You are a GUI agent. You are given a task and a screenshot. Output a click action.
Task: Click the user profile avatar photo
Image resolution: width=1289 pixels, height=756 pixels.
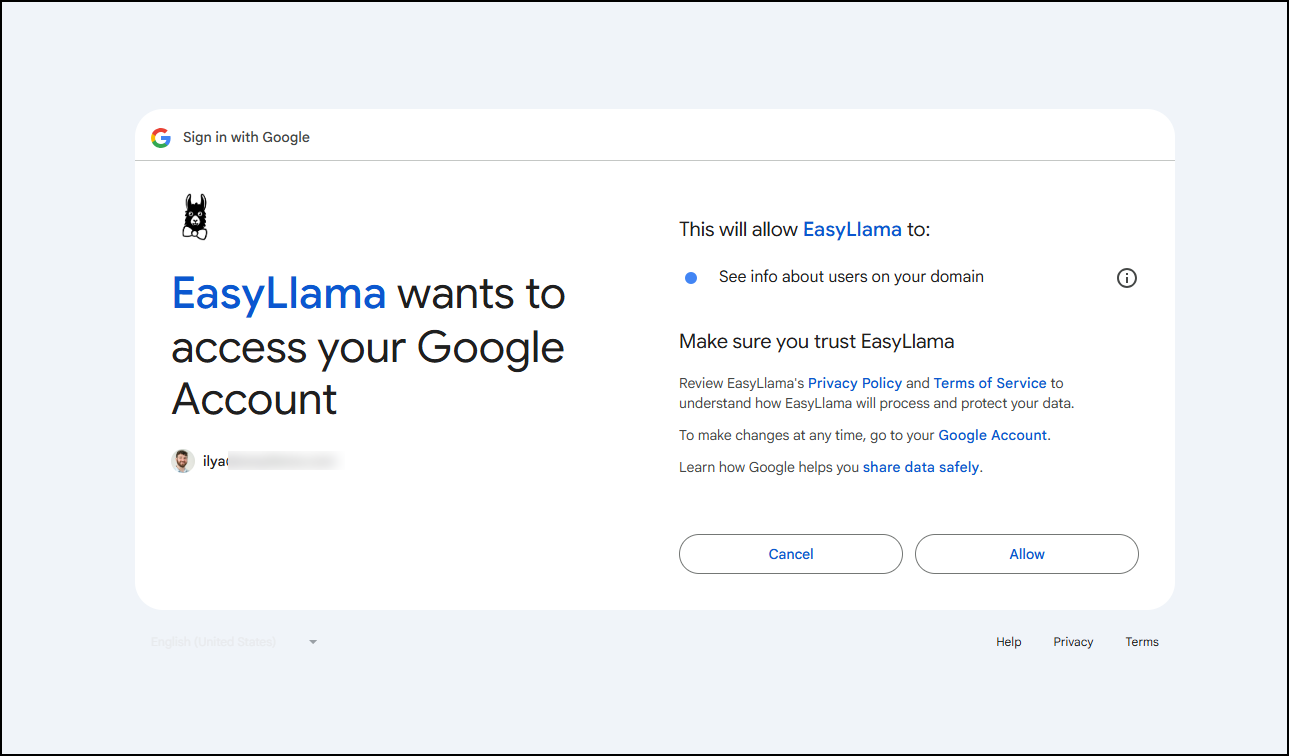click(x=182, y=461)
